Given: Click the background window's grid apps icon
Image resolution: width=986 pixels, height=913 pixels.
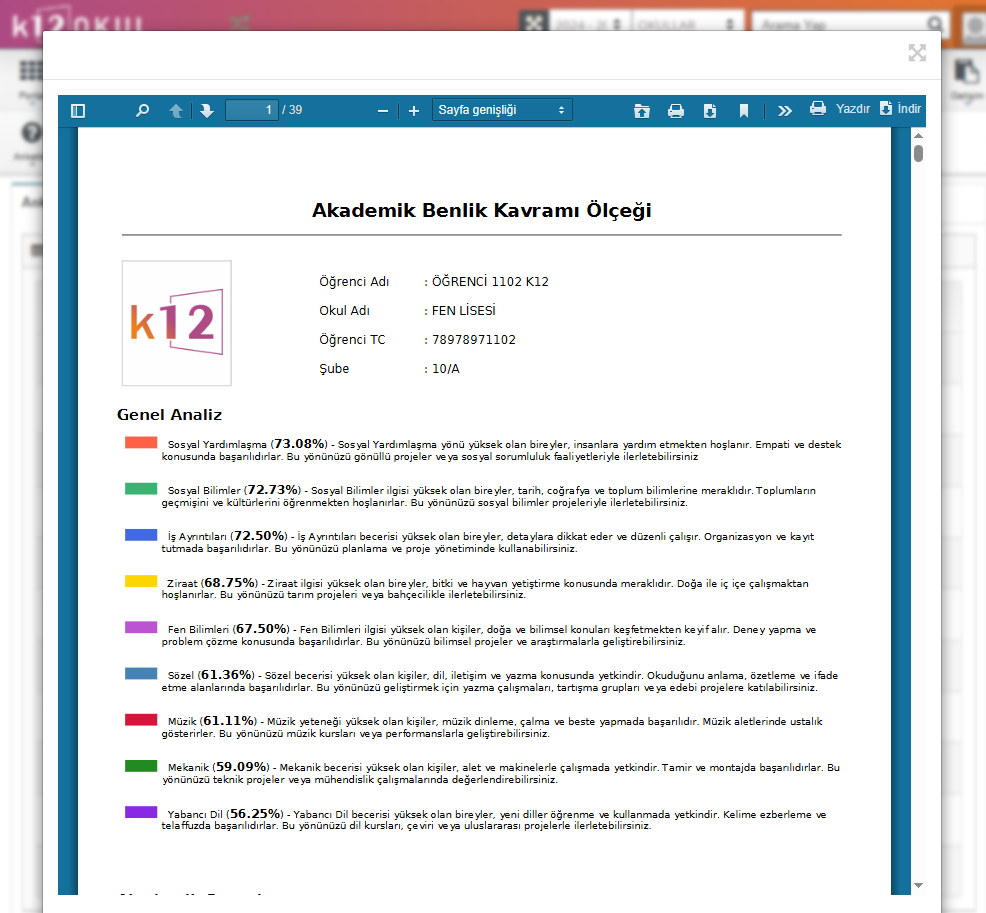Looking at the screenshot, I should tap(31, 70).
